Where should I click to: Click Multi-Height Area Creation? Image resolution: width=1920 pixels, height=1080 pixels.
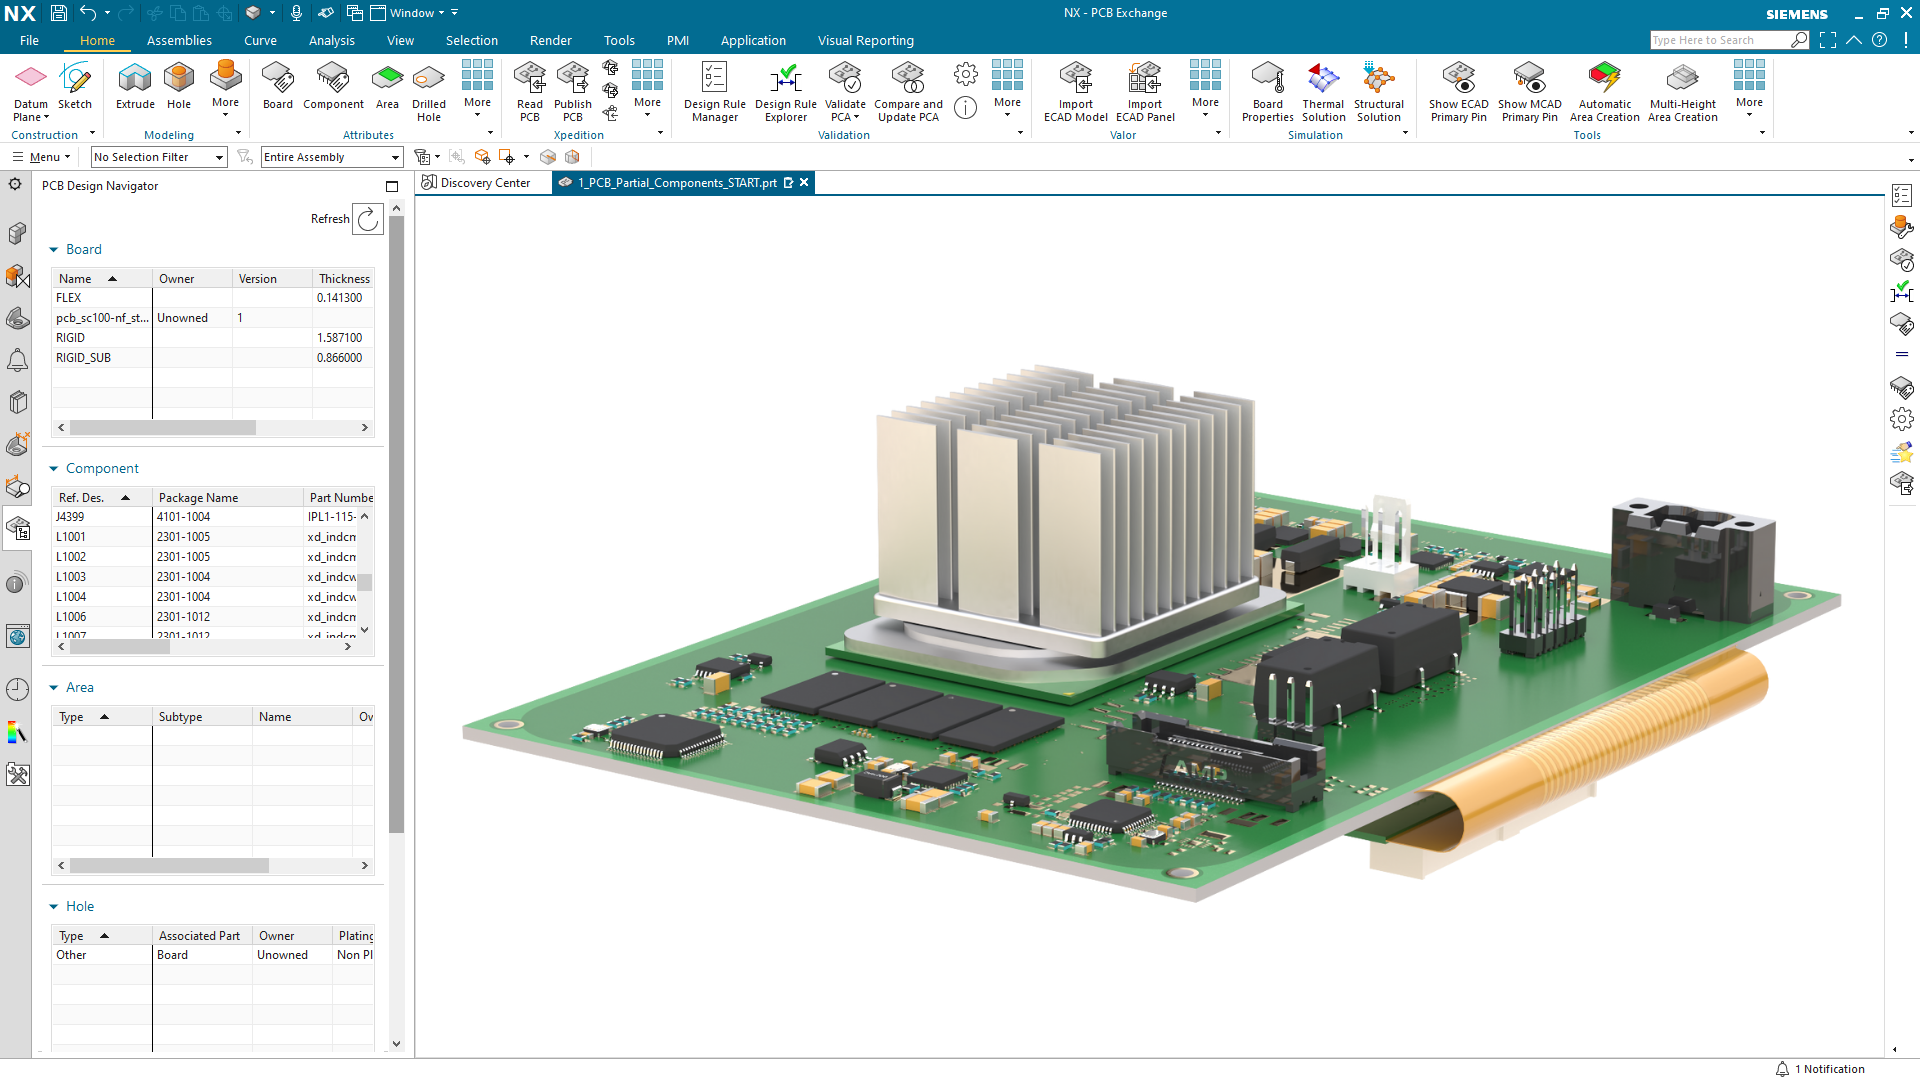1683,90
